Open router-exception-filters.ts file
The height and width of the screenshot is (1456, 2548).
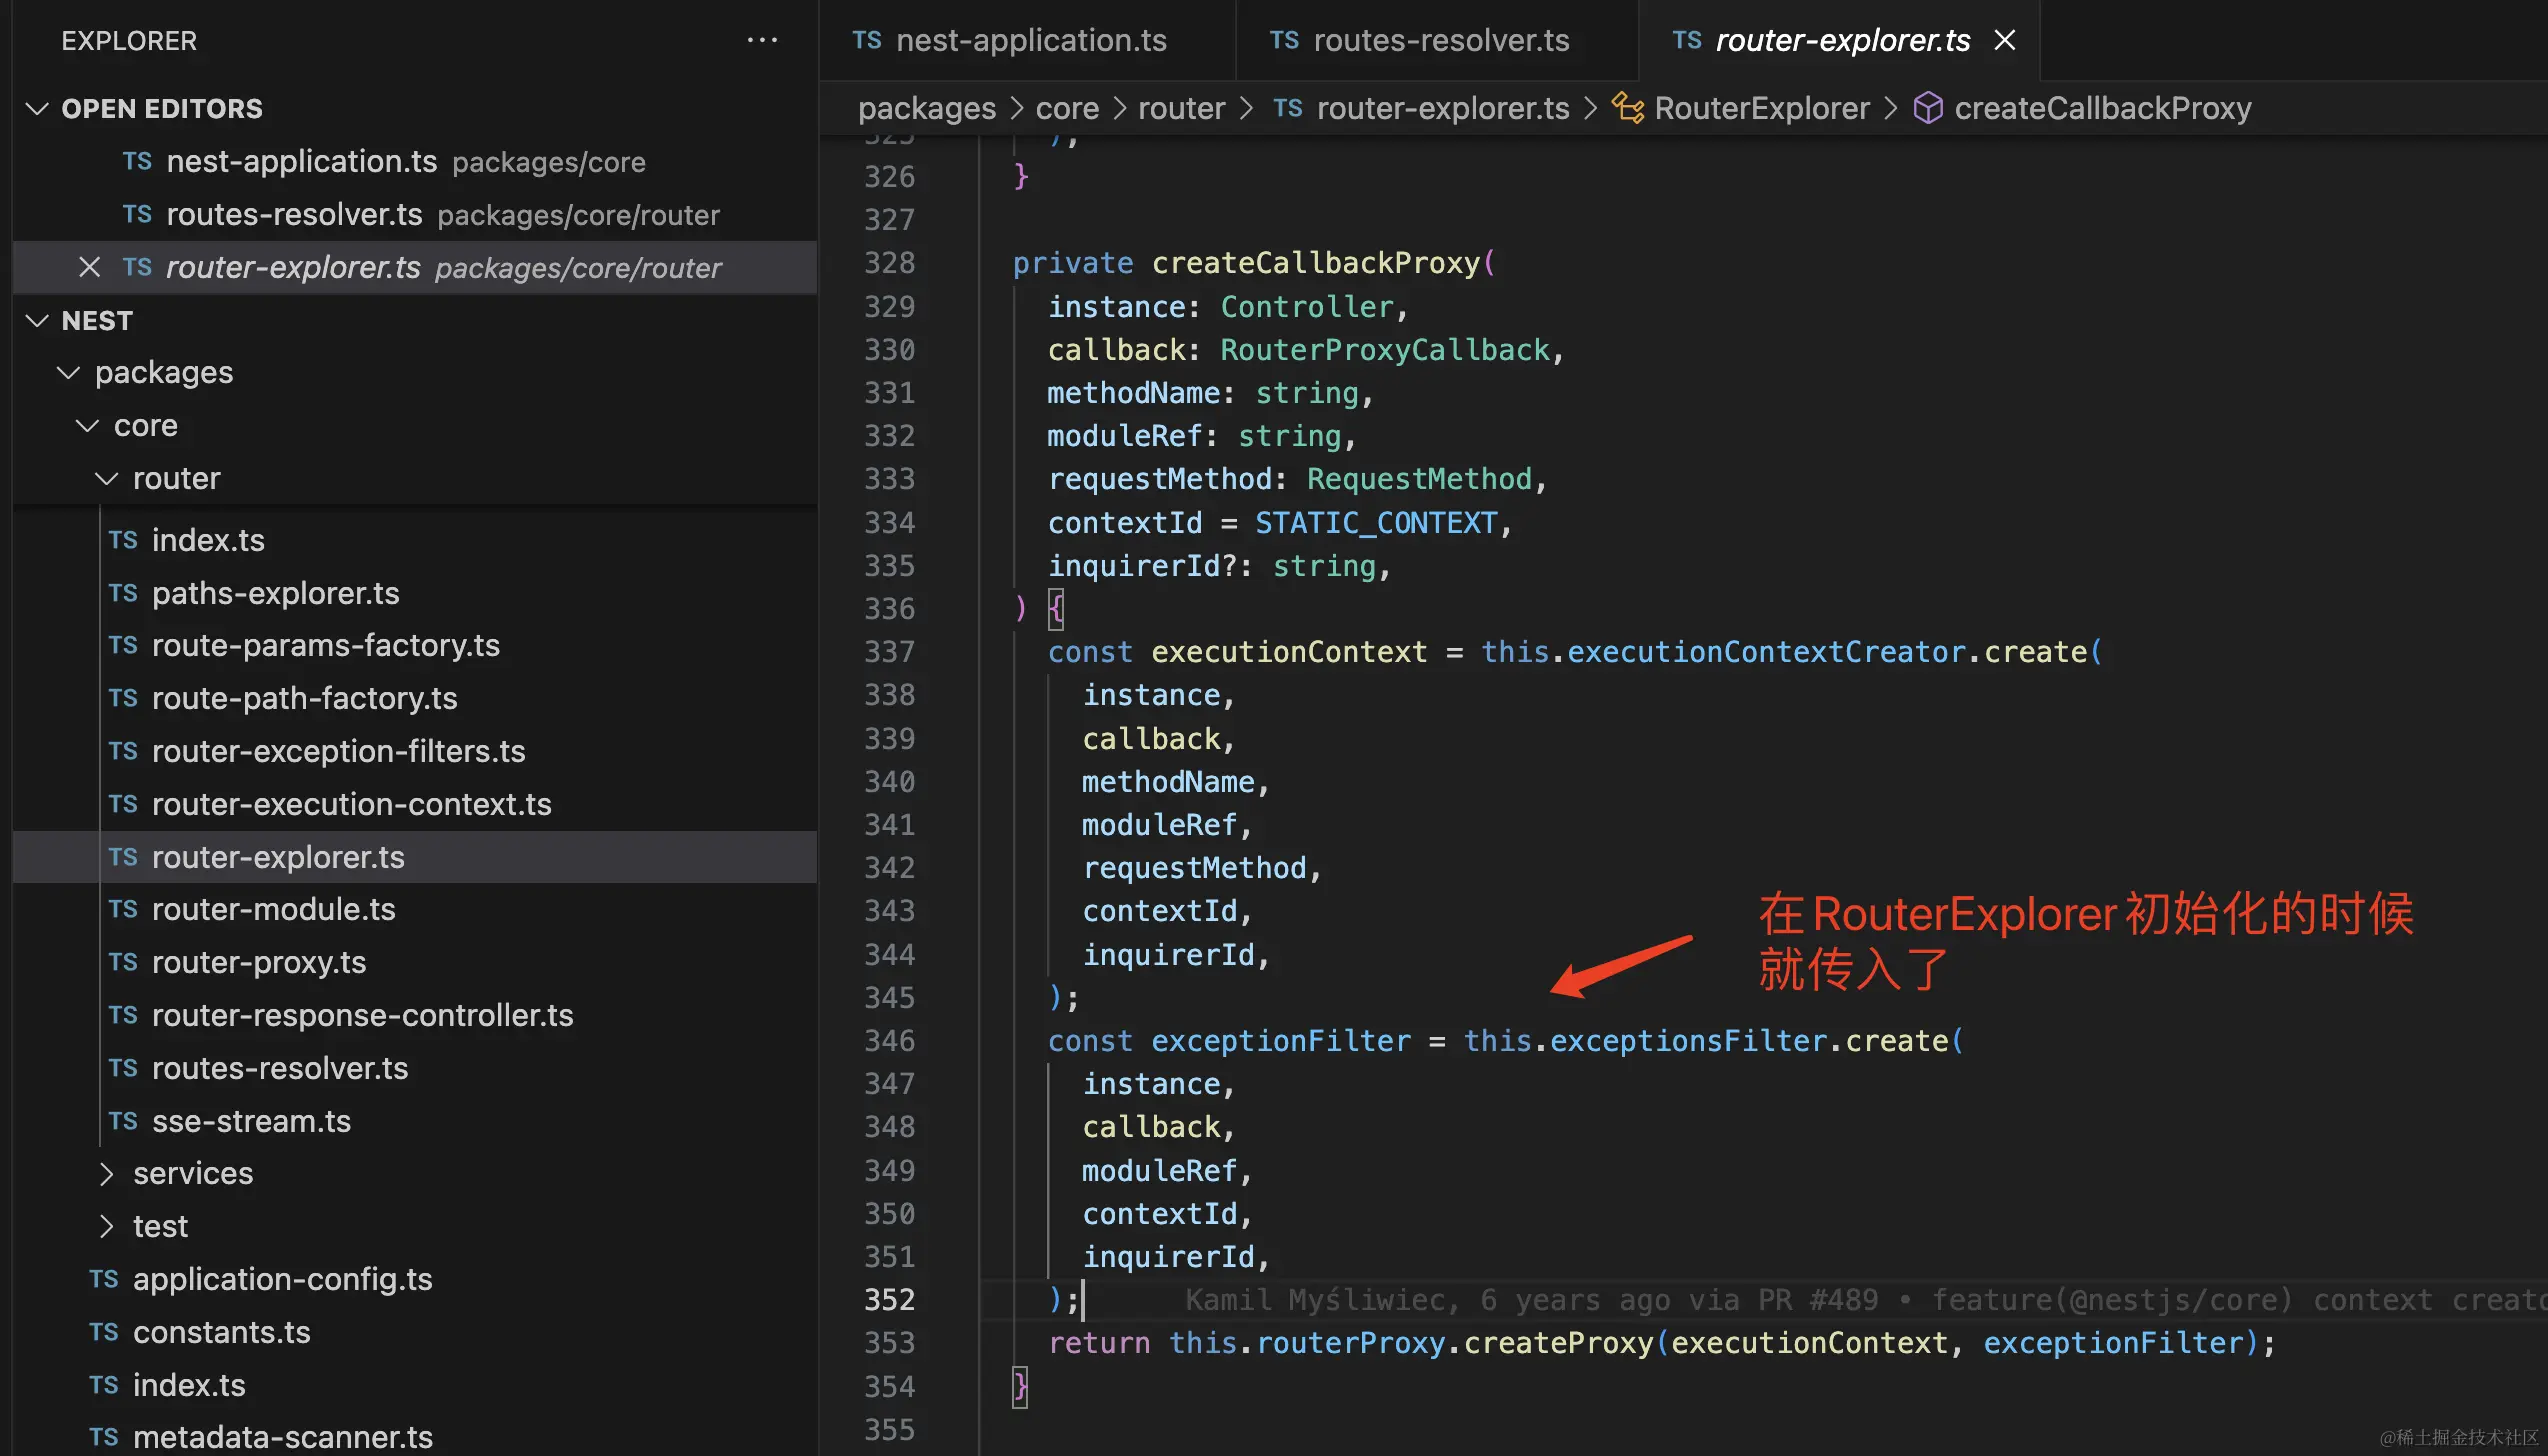tap(414, 751)
